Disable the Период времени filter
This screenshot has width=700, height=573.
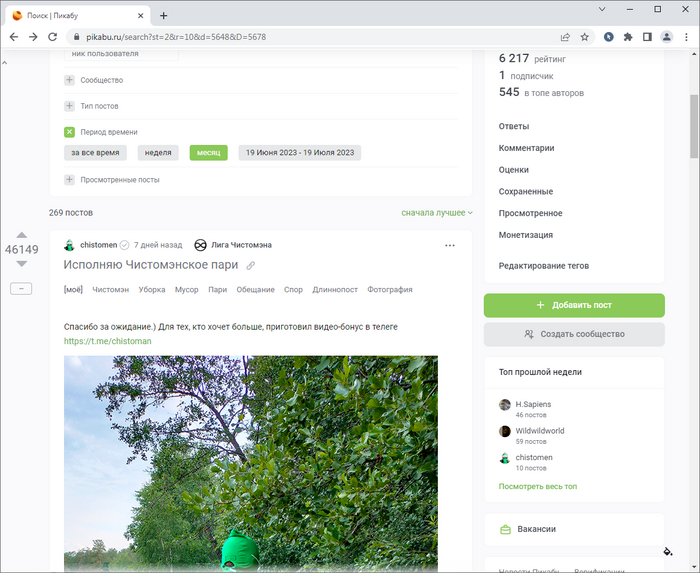click(69, 132)
